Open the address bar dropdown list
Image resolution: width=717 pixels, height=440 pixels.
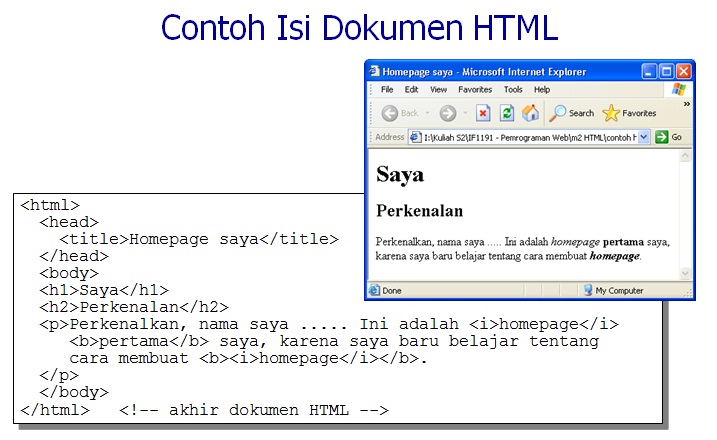point(644,137)
